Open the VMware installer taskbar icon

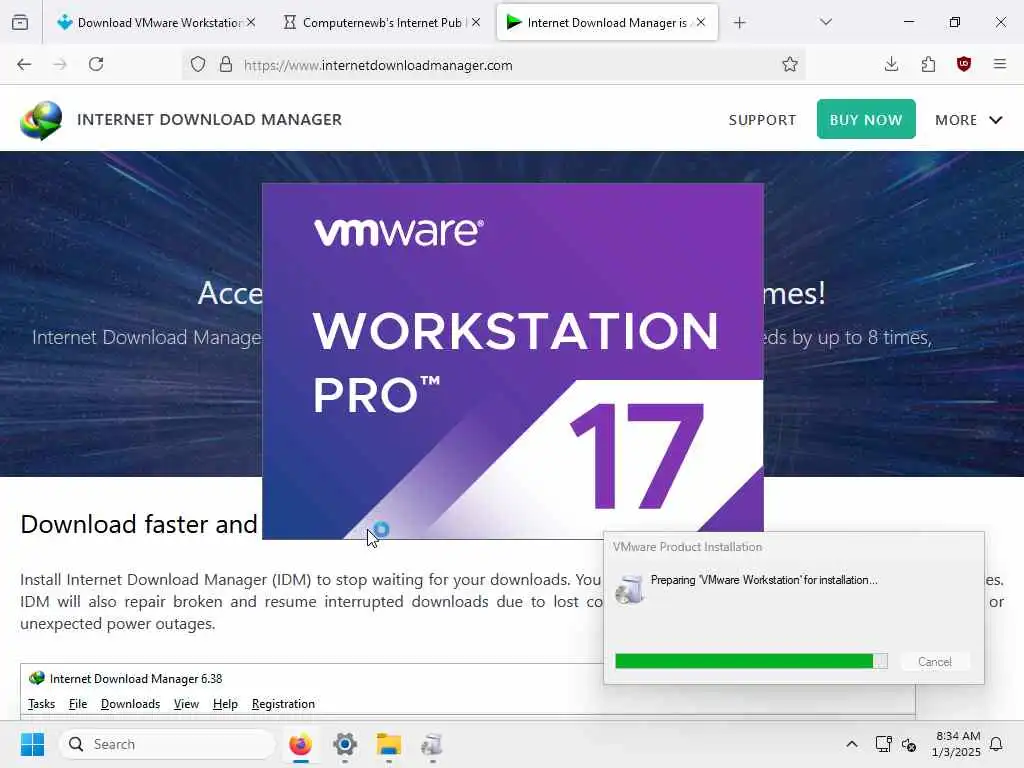(x=432, y=744)
